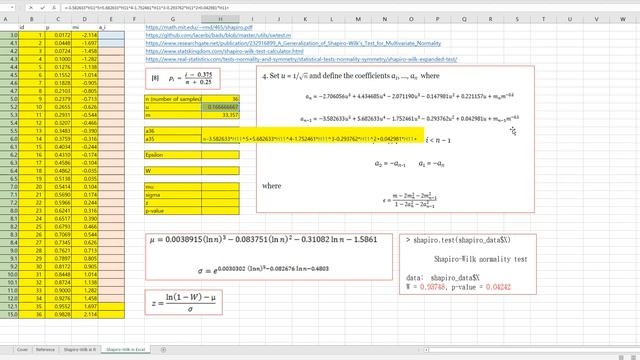The width and height of the screenshot is (640, 360).
Task: Select column K header
Action: point(305,19)
